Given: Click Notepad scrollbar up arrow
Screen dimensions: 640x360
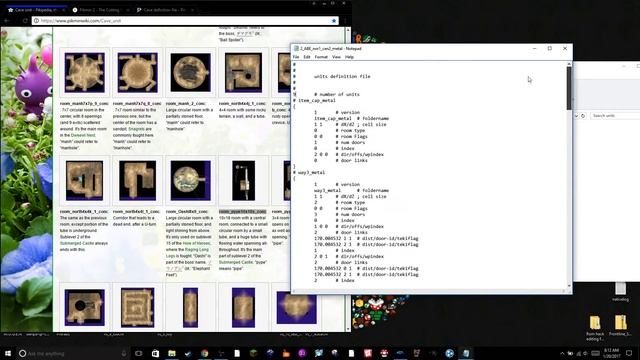Looking at the screenshot, I should (569, 64).
